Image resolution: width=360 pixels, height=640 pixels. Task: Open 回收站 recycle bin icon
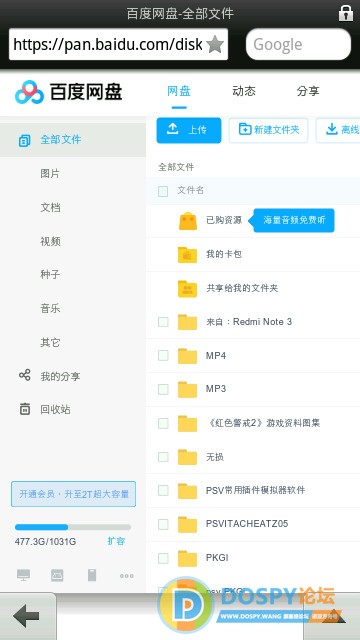[x=24, y=409]
